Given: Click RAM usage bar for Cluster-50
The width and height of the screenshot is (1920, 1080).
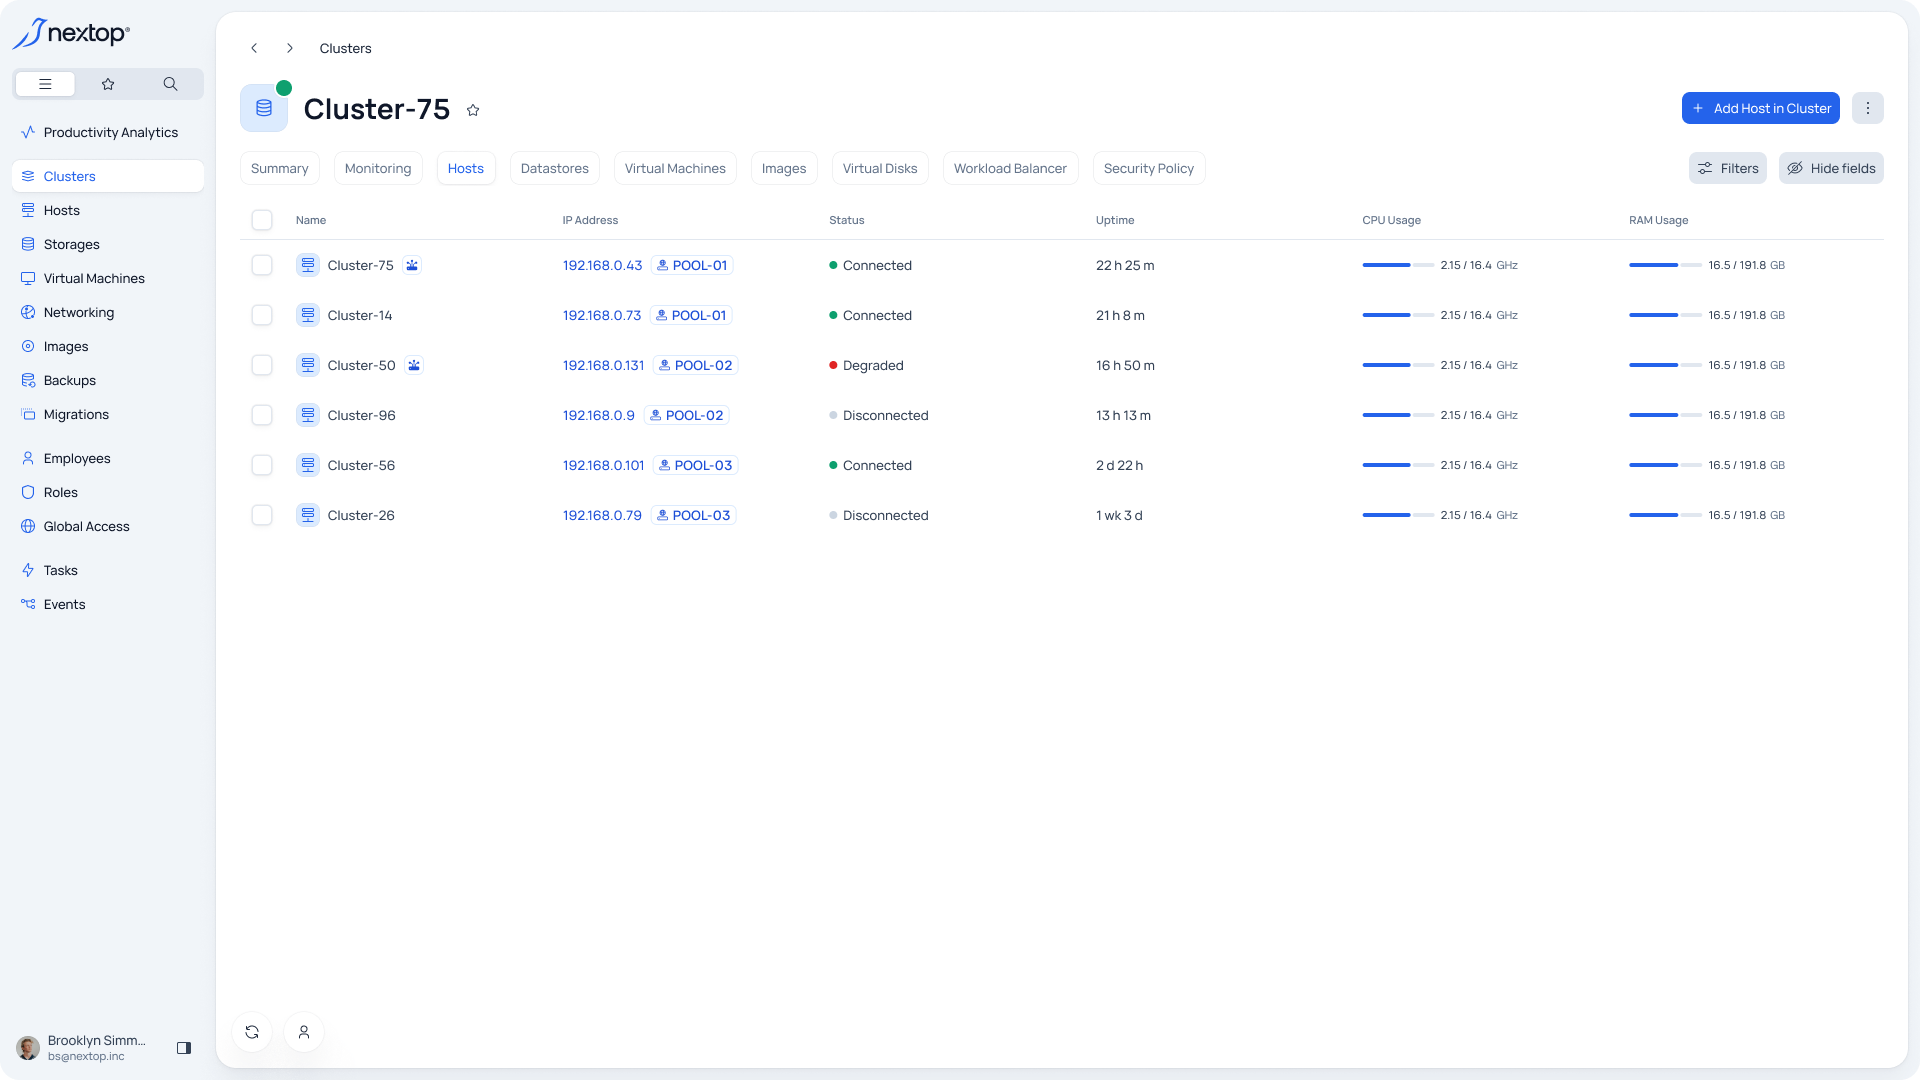Looking at the screenshot, I should pos(1665,365).
